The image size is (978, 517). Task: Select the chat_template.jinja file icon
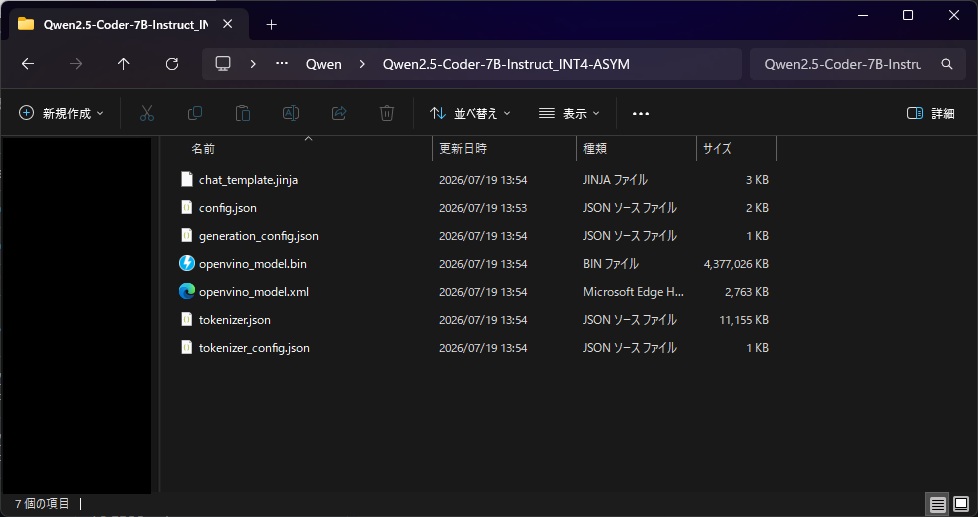pos(186,180)
